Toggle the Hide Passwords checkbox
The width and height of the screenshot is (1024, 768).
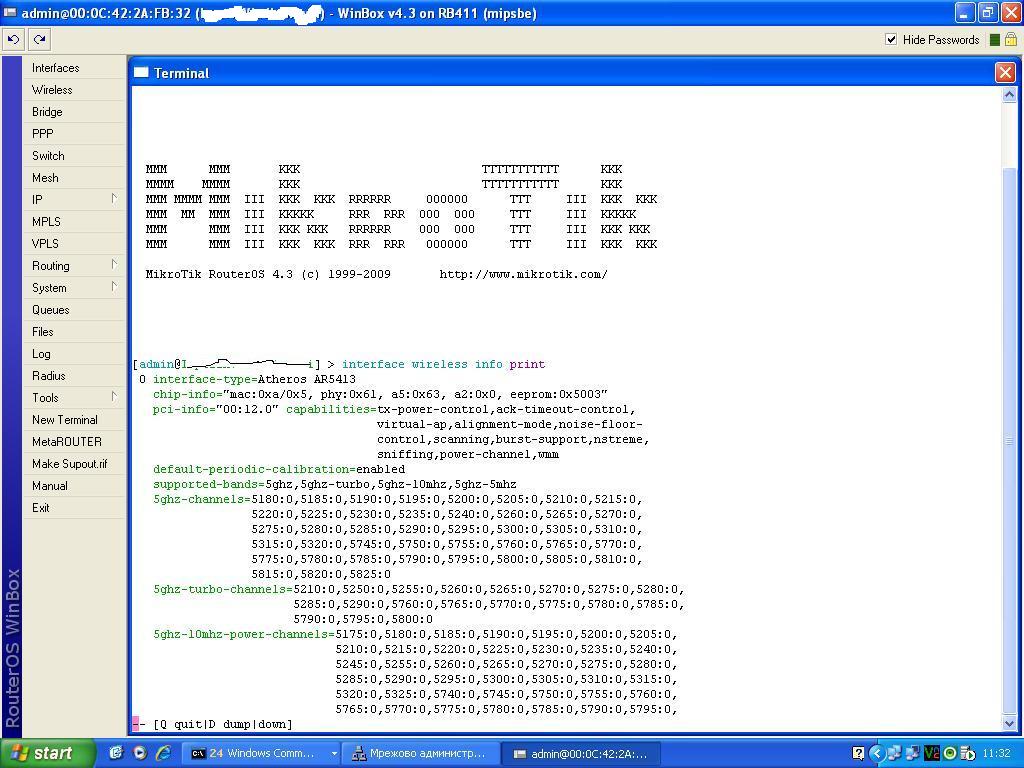point(891,40)
